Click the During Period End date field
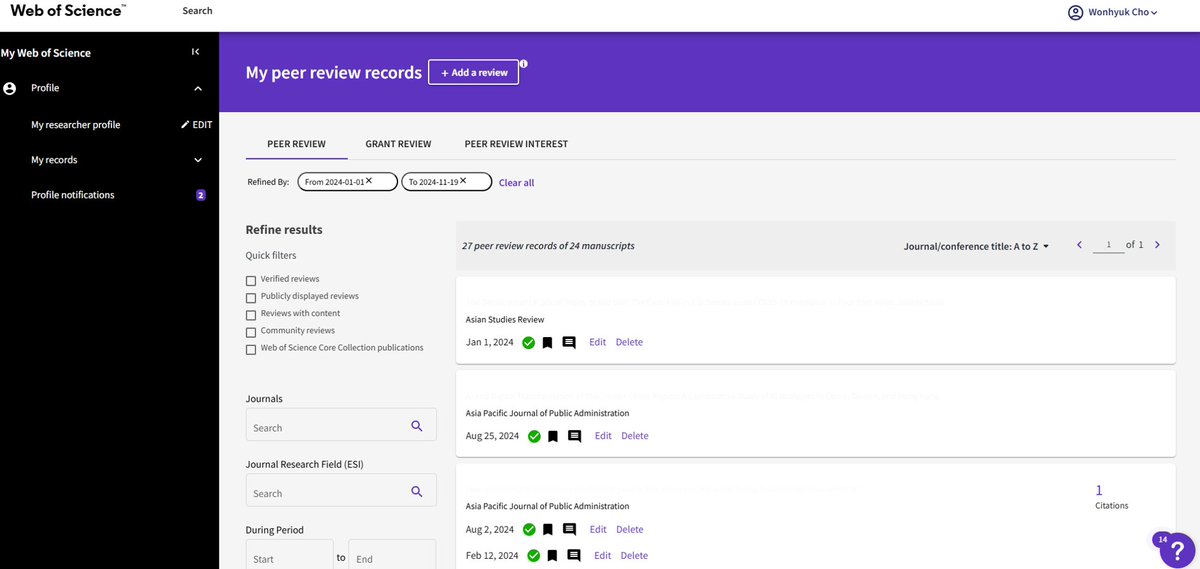This screenshot has height=569, width=1200. pos(392,554)
